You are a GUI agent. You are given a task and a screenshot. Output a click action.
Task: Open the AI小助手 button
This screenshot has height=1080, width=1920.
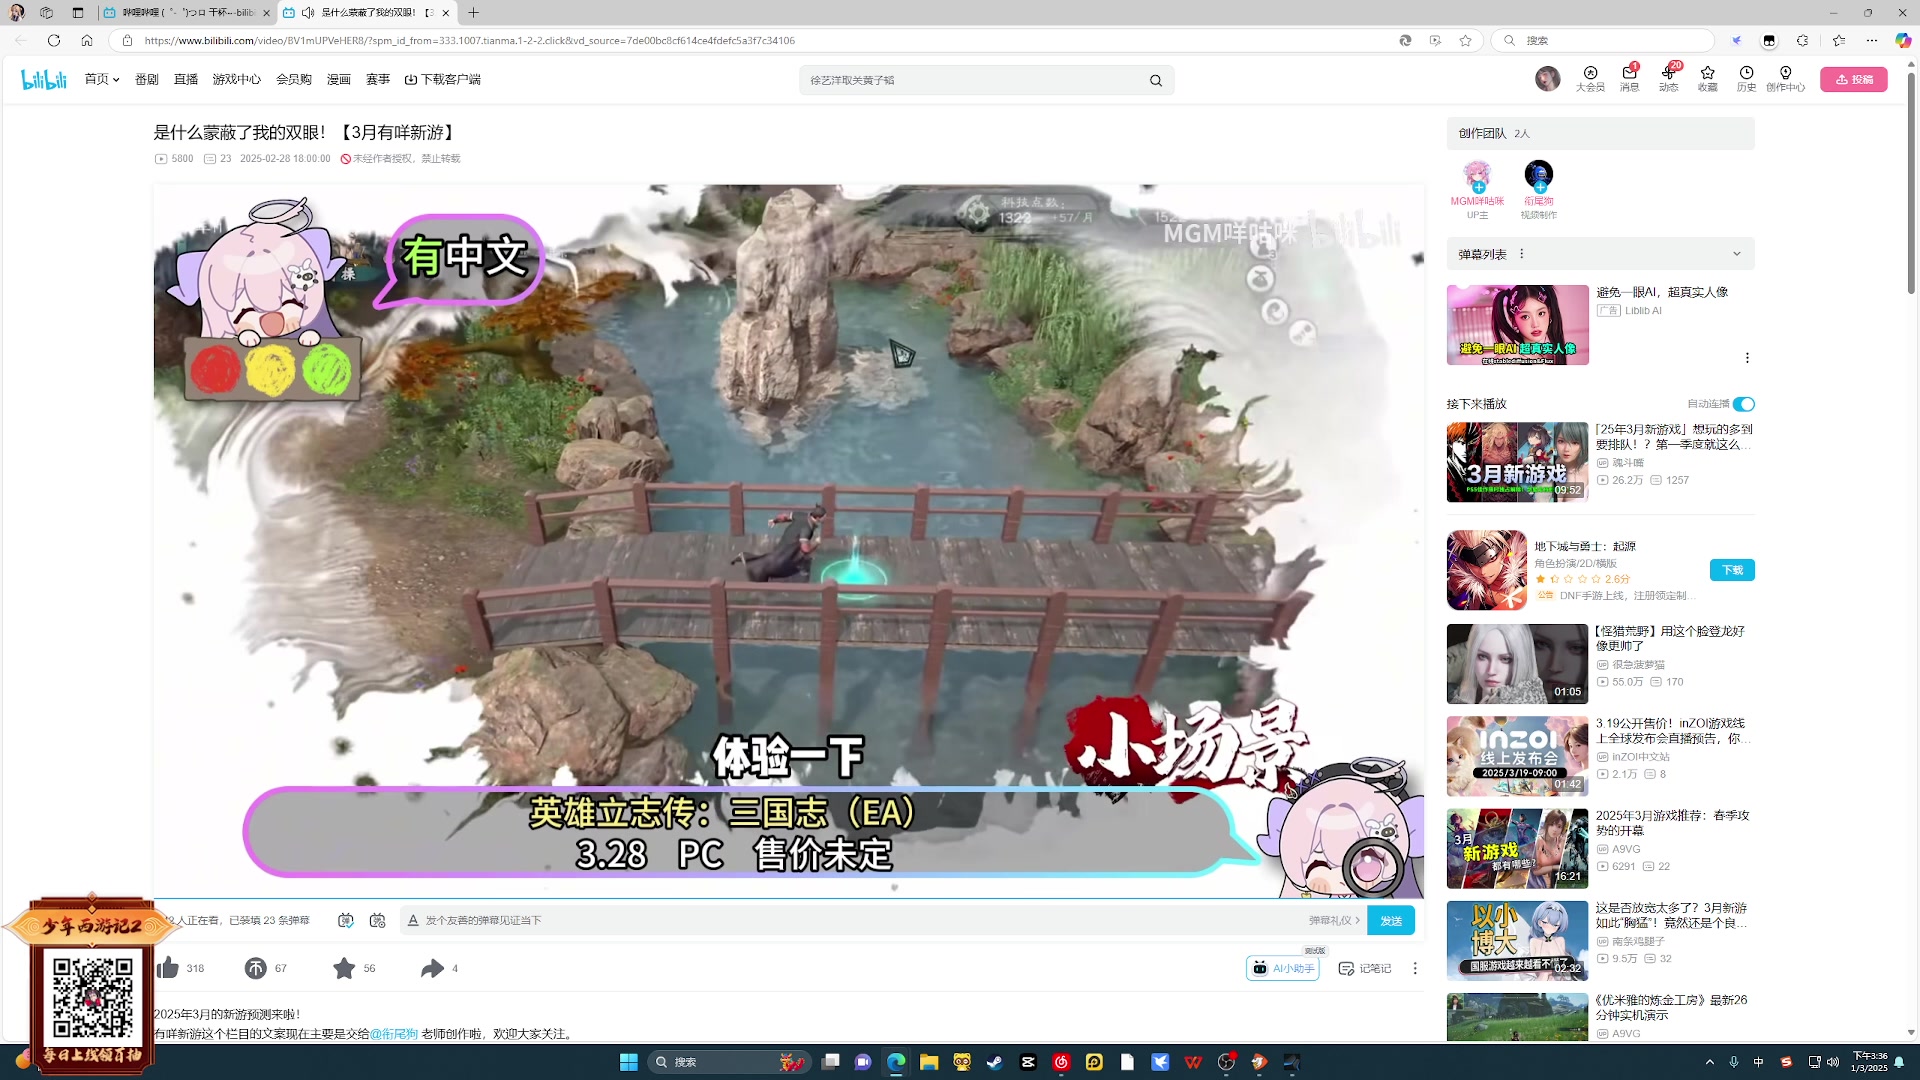coord(1283,968)
